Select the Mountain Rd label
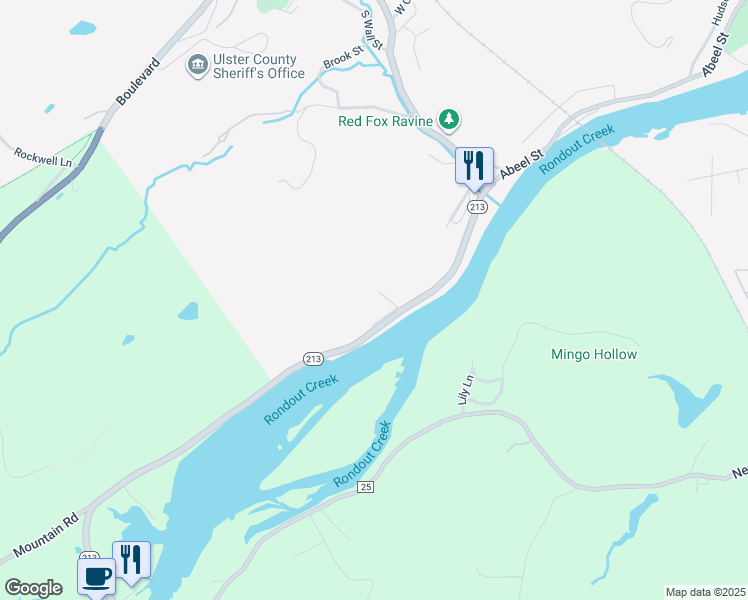 (x=46, y=535)
